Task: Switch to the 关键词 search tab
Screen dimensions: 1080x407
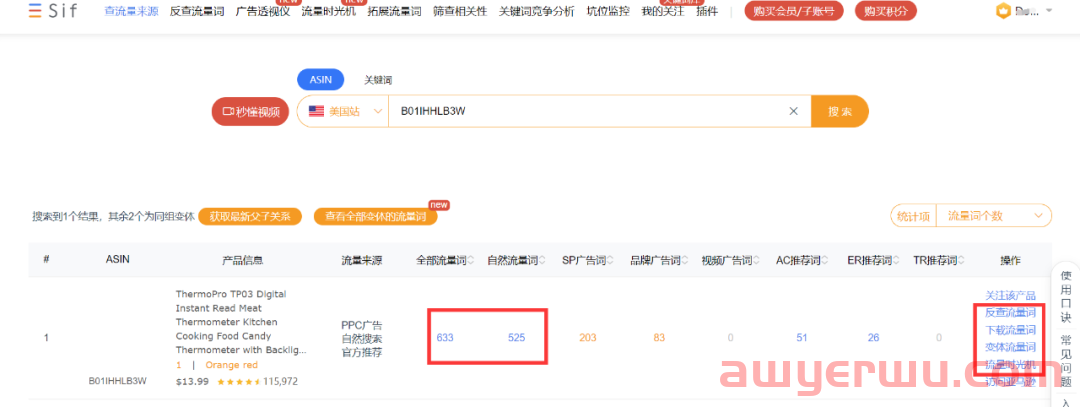Action: tap(378, 81)
